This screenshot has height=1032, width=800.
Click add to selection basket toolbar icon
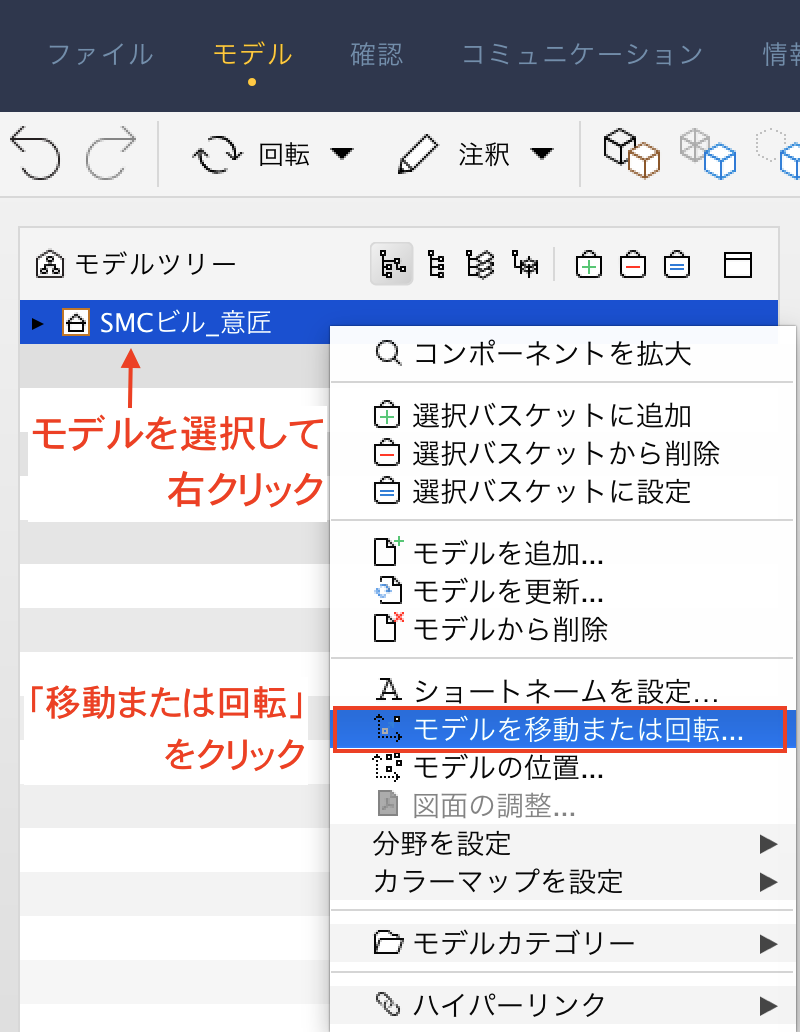click(x=589, y=265)
